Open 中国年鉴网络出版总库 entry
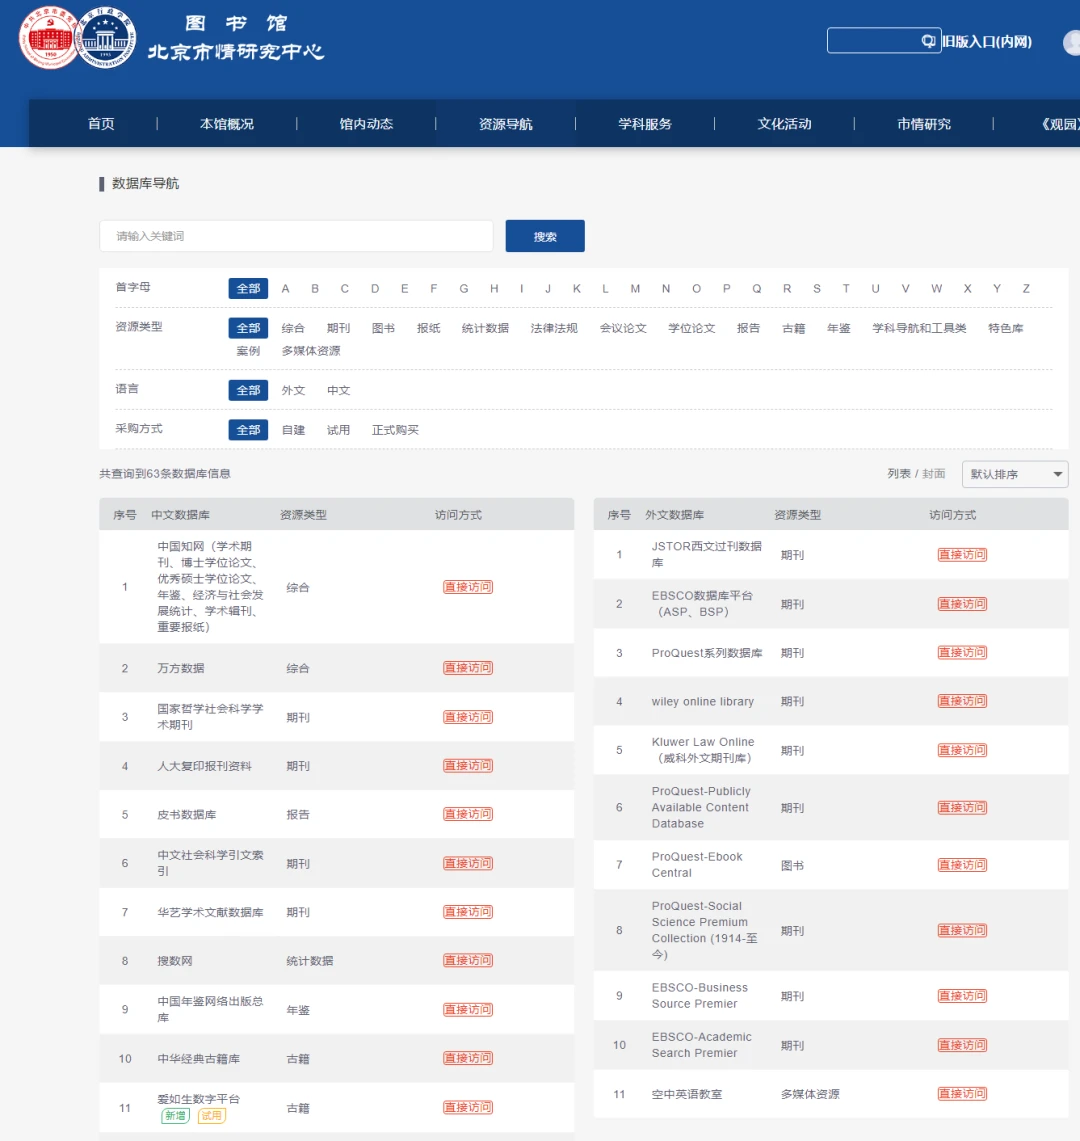Viewport: 1080px width, 1141px height. click(210, 1009)
